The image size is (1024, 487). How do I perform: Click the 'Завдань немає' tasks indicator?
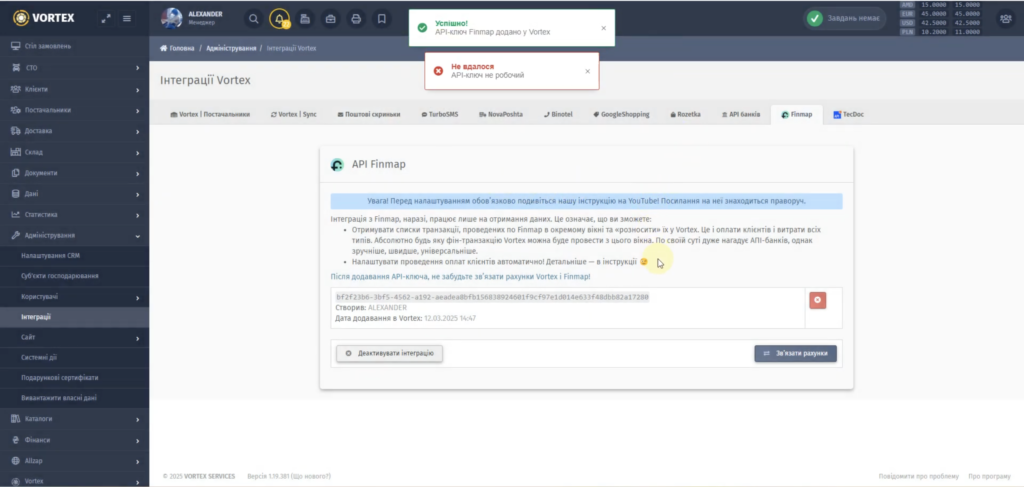[844, 18]
